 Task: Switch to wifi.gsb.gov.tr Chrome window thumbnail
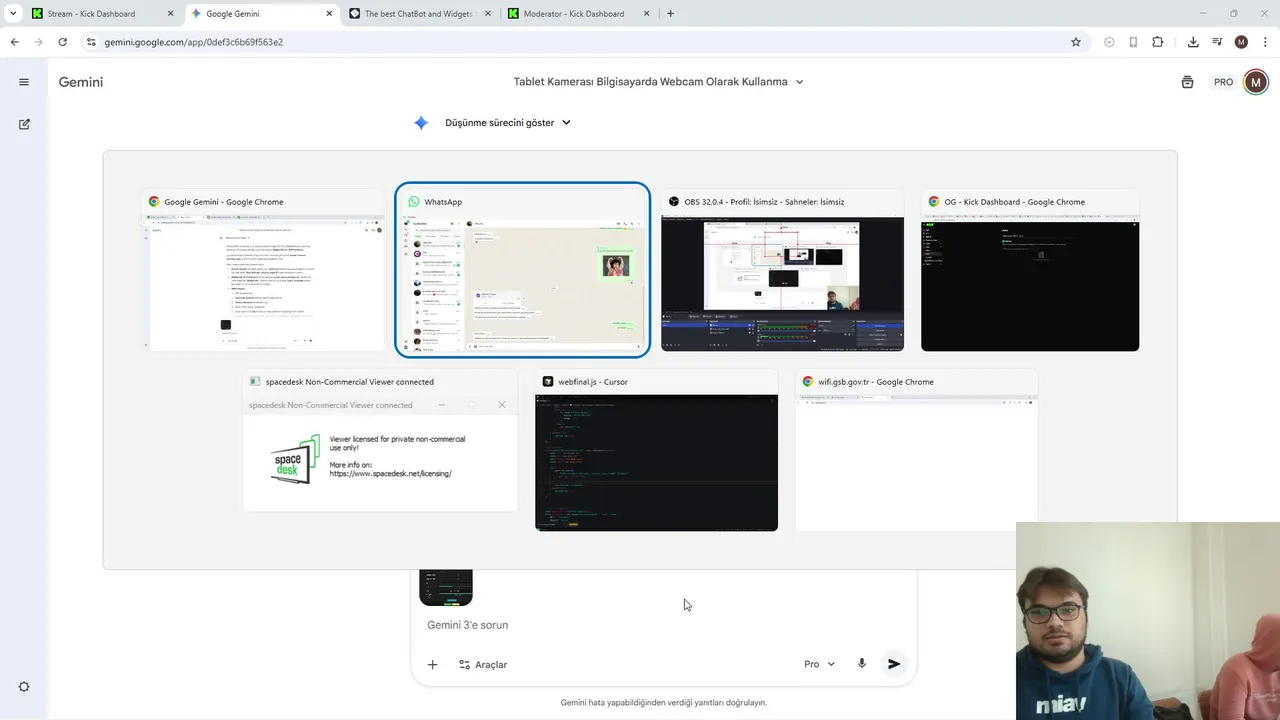916,451
